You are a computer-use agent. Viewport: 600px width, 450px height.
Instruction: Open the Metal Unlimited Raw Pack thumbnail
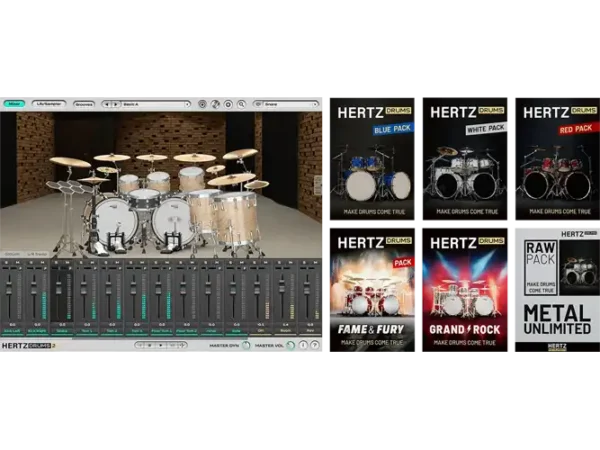tap(558, 290)
